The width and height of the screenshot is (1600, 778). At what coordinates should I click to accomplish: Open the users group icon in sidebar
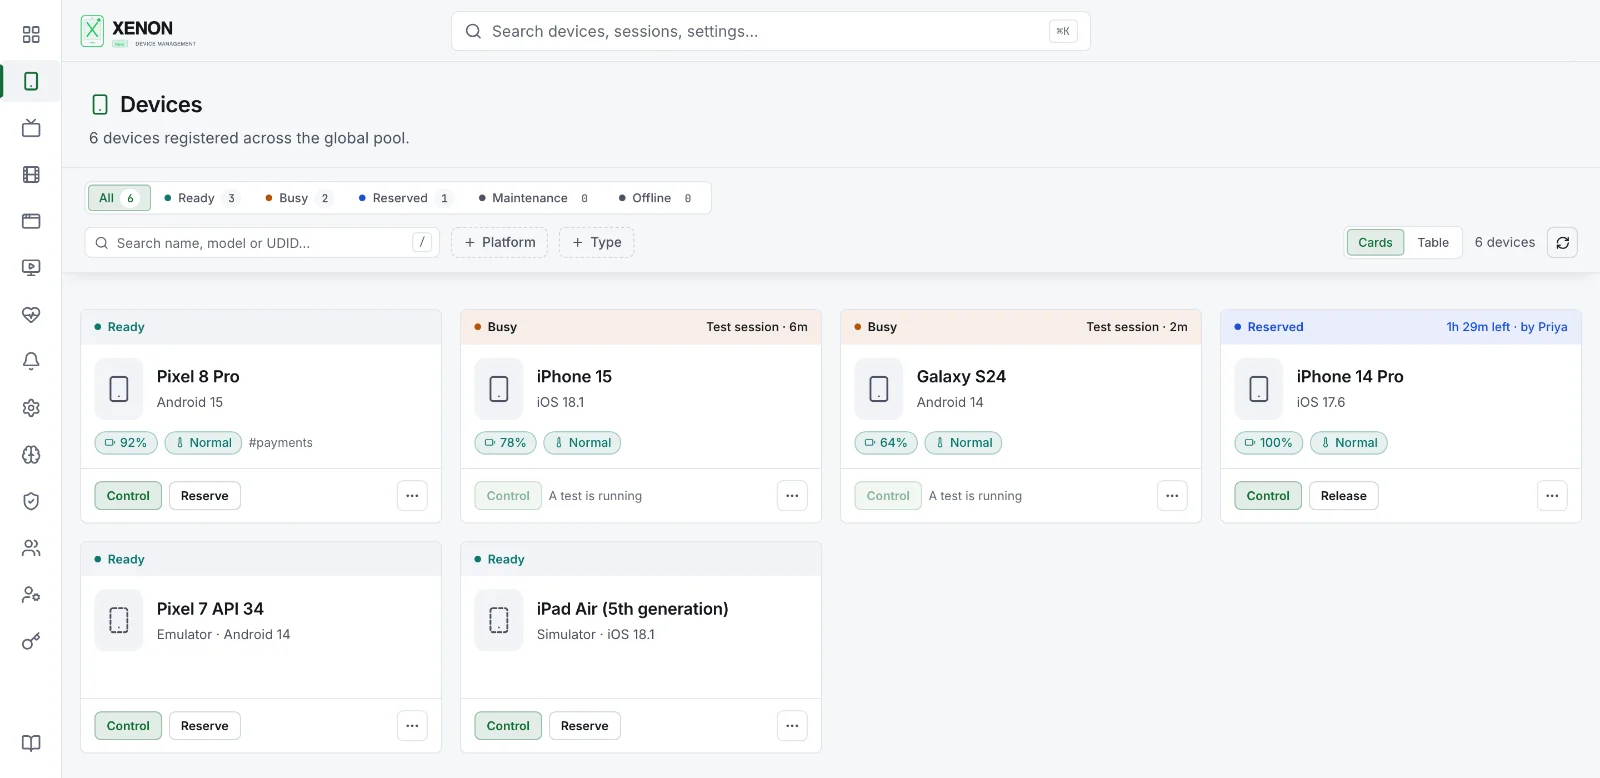point(31,548)
